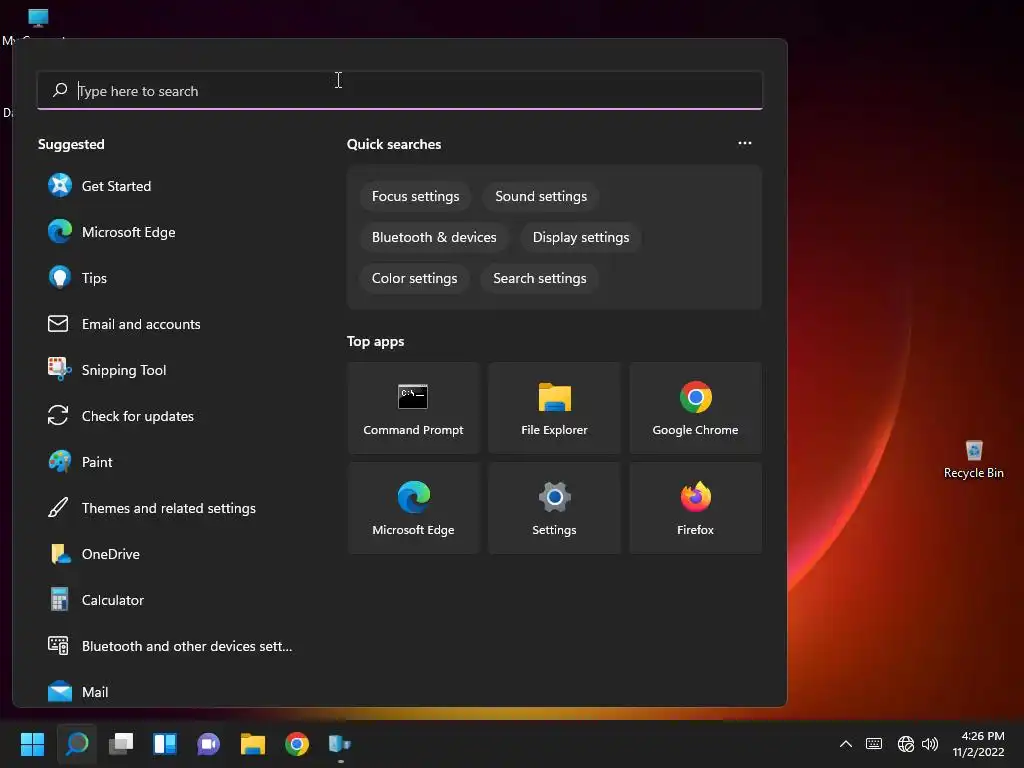Image resolution: width=1024 pixels, height=768 pixels.
Task: Open the Chat taskbar icon
Action: [208, 744]
